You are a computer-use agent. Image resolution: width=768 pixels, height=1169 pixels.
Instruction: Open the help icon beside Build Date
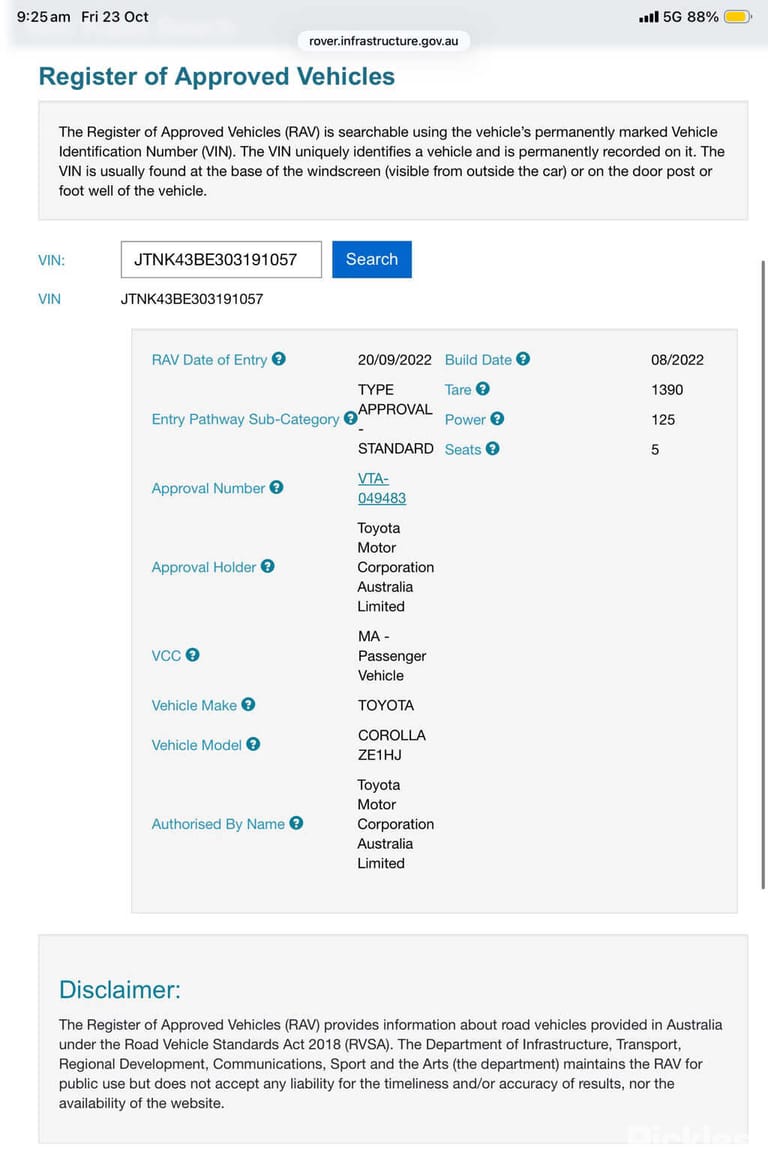pos(523,359)
